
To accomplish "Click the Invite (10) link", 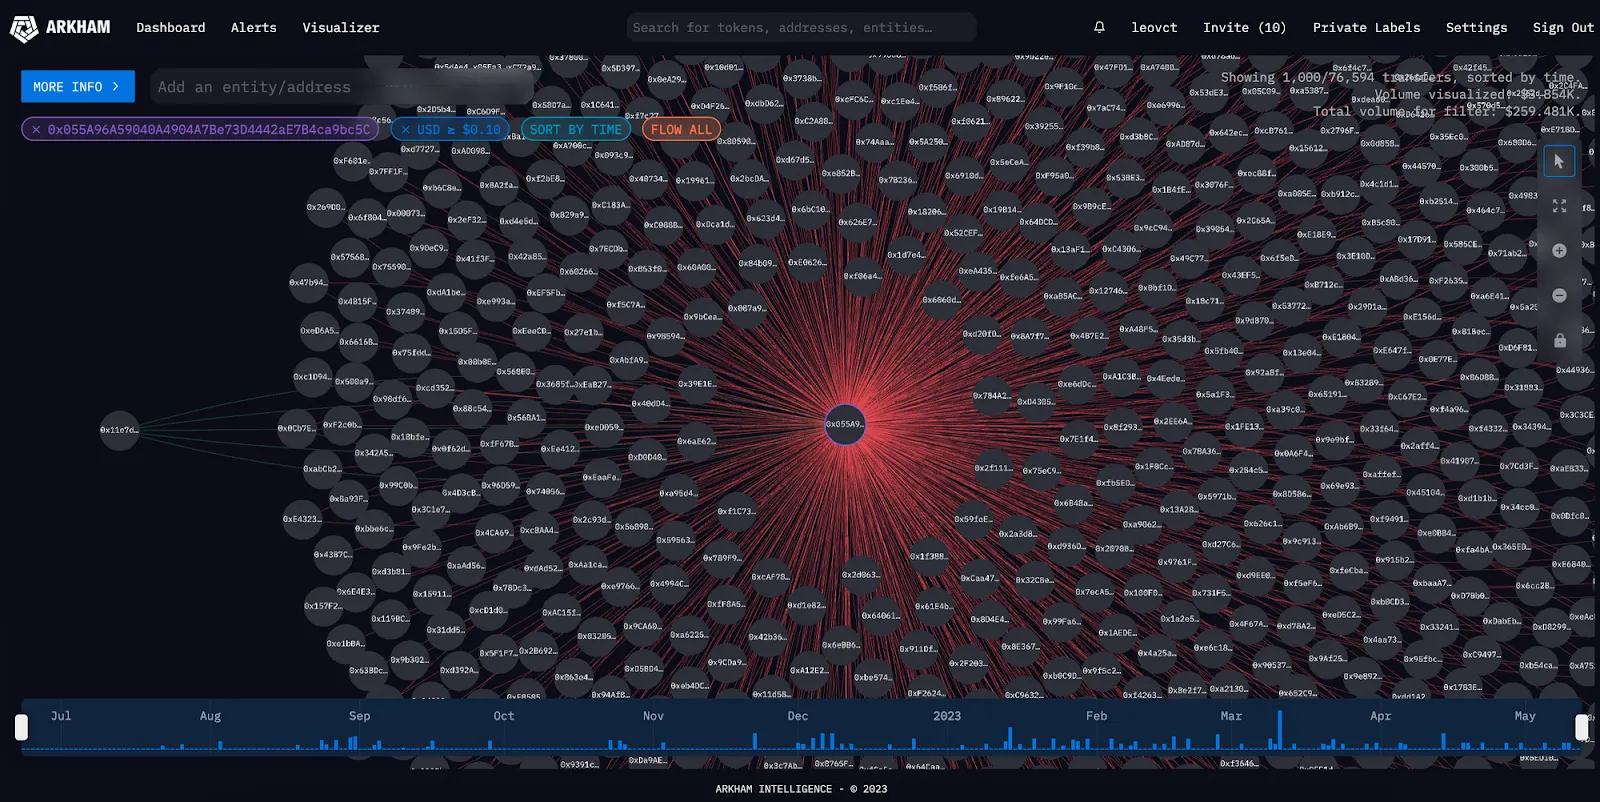I will point(1244,27).
